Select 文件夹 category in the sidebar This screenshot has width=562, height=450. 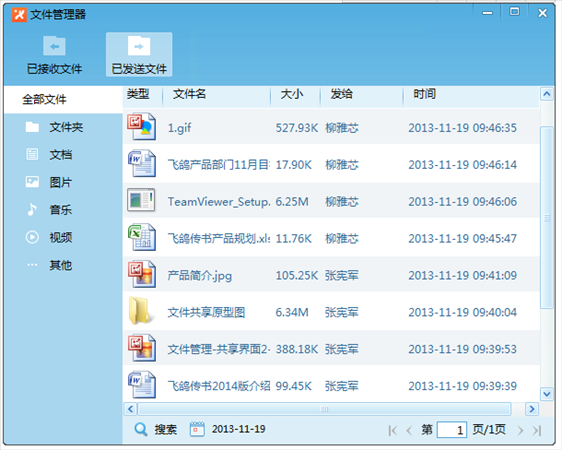coord(66,127)
